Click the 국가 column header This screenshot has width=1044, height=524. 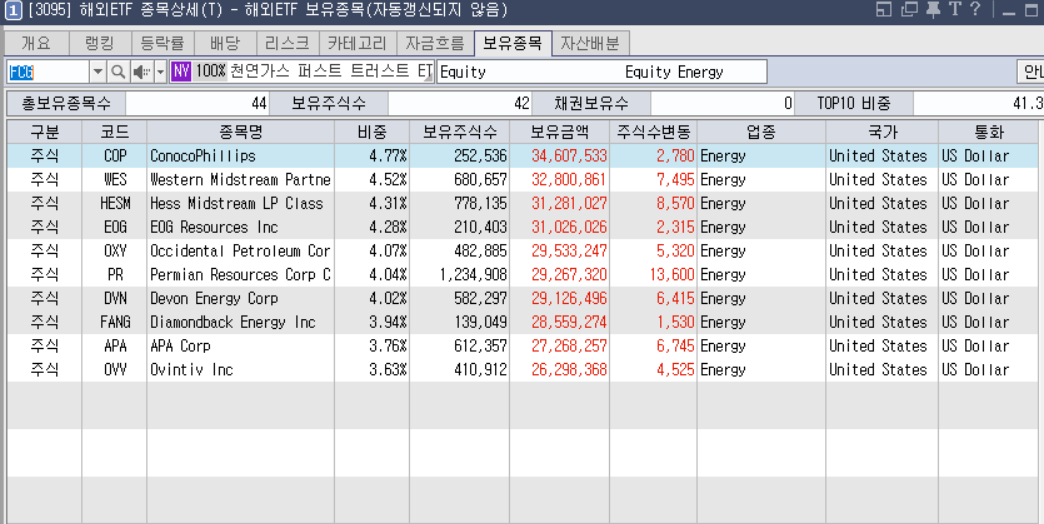[x=882, y=132]
